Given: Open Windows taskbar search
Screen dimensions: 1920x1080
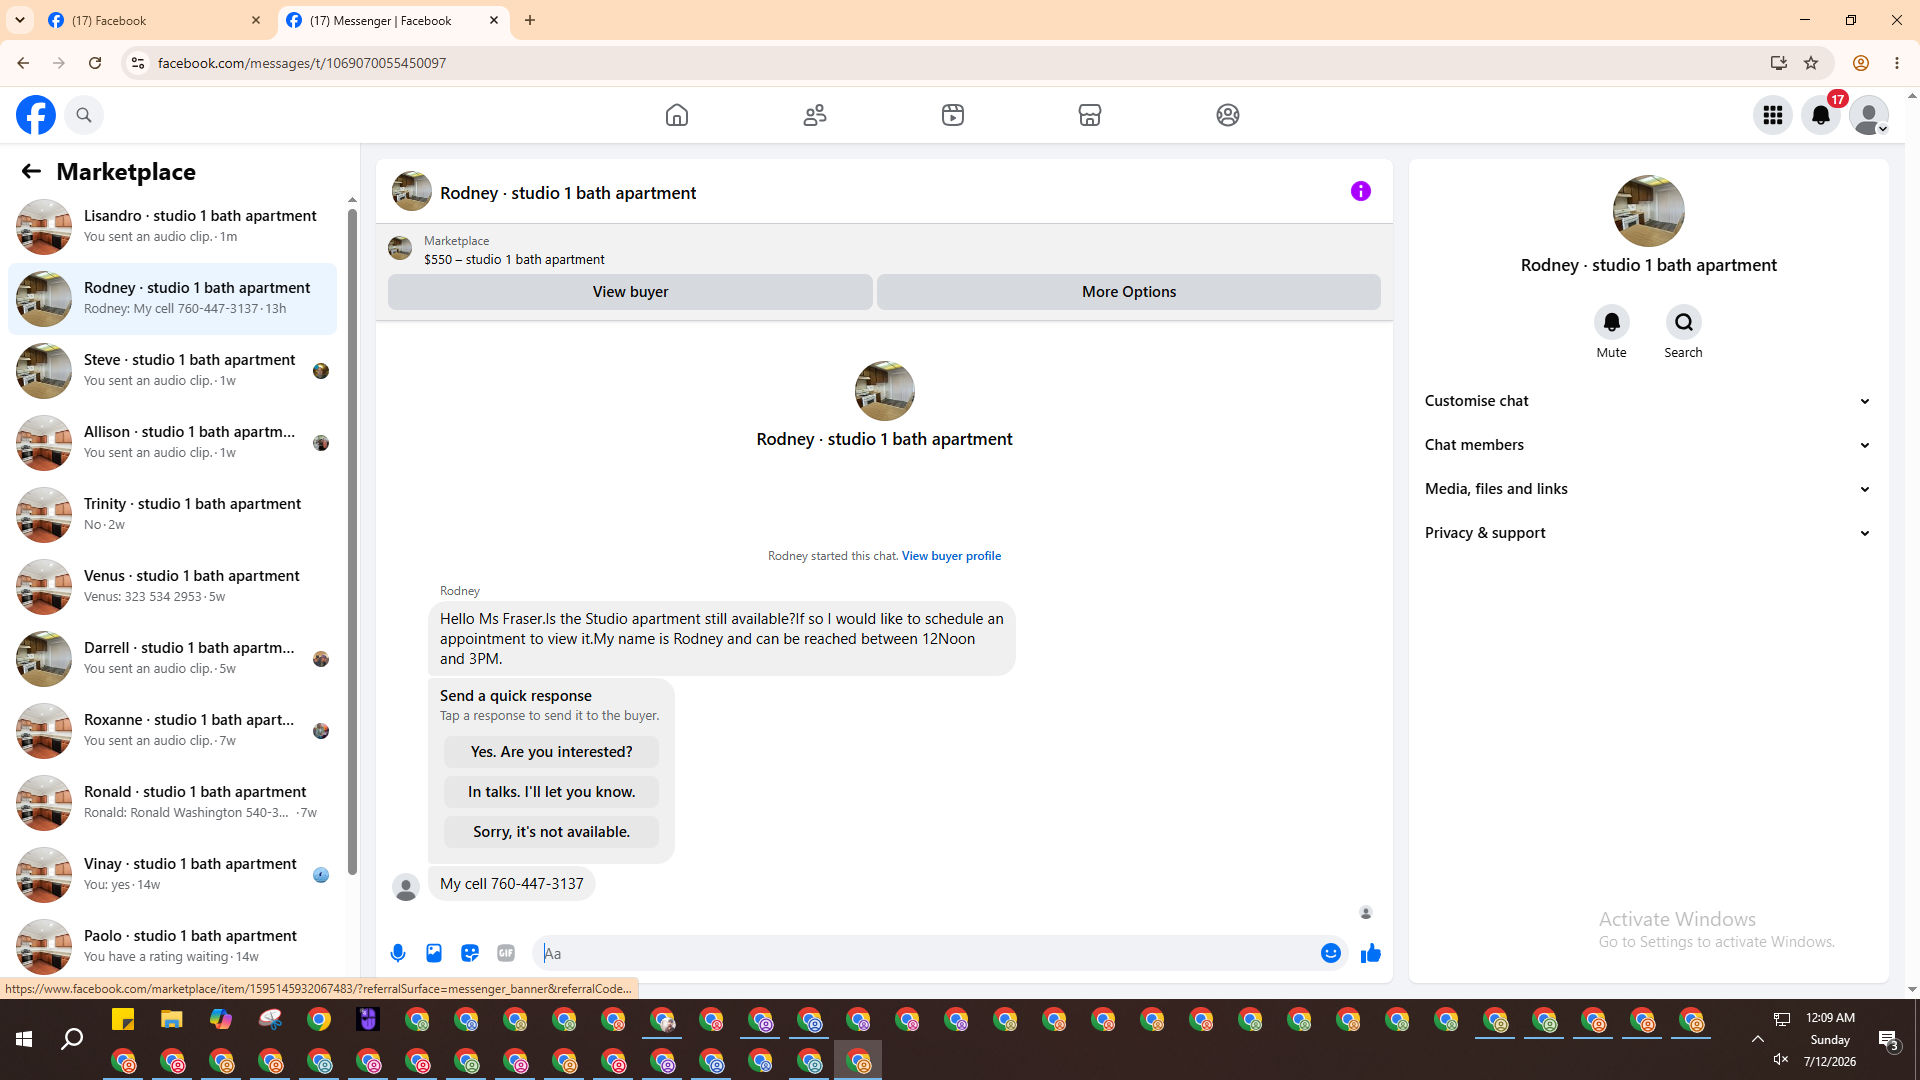Looking at the screenshot, I should tap(72, 1040).
